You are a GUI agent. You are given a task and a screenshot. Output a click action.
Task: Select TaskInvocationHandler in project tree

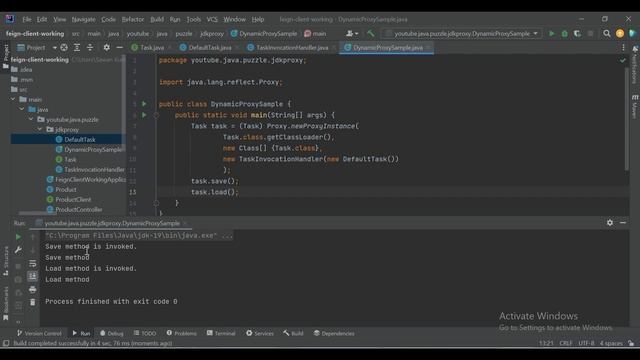point(94,169)
